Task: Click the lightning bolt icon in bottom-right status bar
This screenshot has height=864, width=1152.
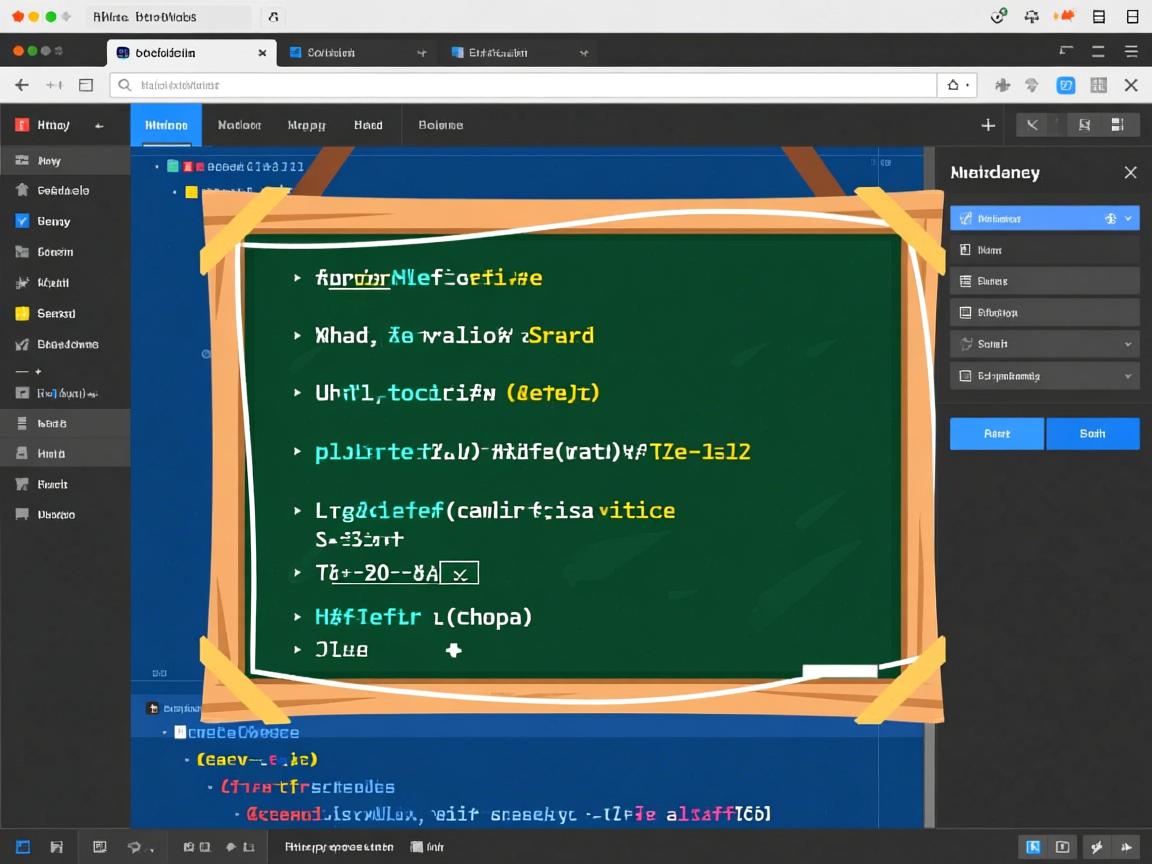Action: point(1097,847)
